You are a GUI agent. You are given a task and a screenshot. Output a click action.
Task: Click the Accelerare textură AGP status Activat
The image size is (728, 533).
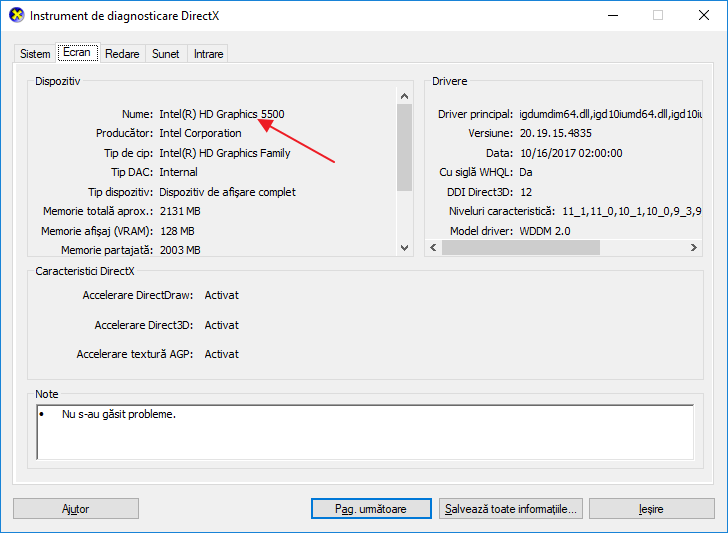tap(221, 354)
